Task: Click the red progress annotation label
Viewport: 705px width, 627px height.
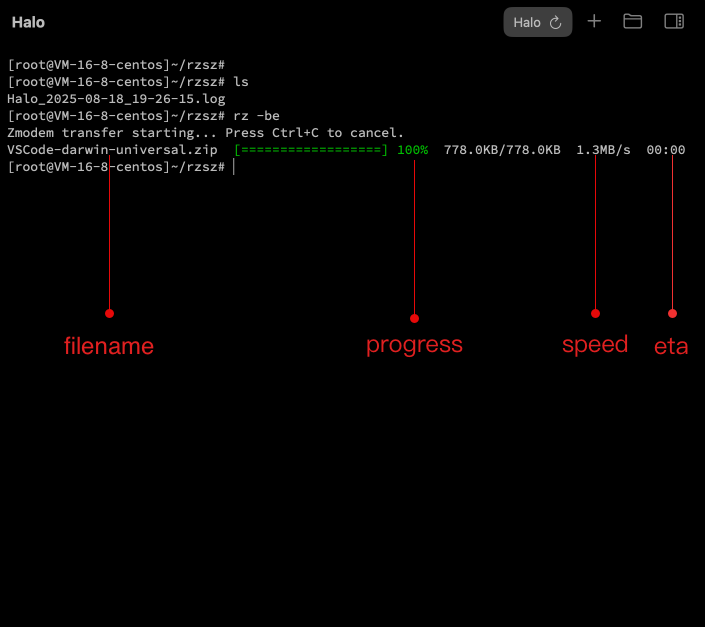Action: (414, 345)
